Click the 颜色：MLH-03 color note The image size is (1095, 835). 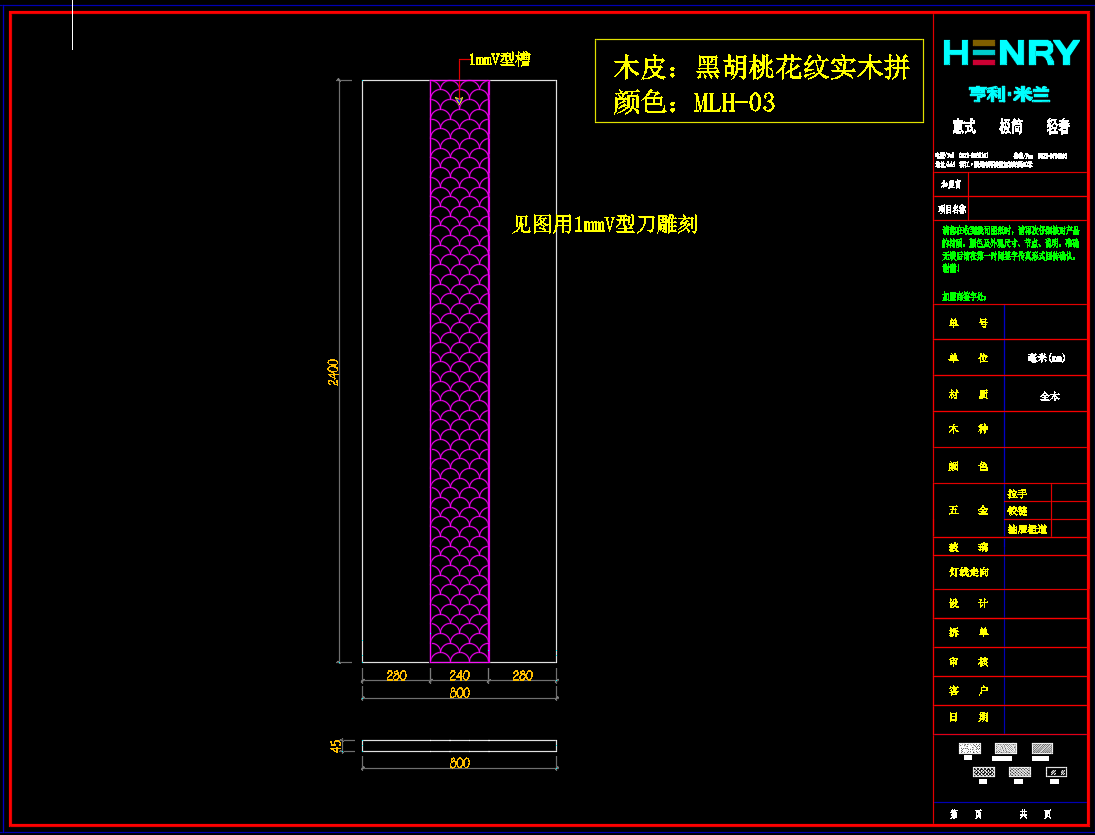[693, 103]
